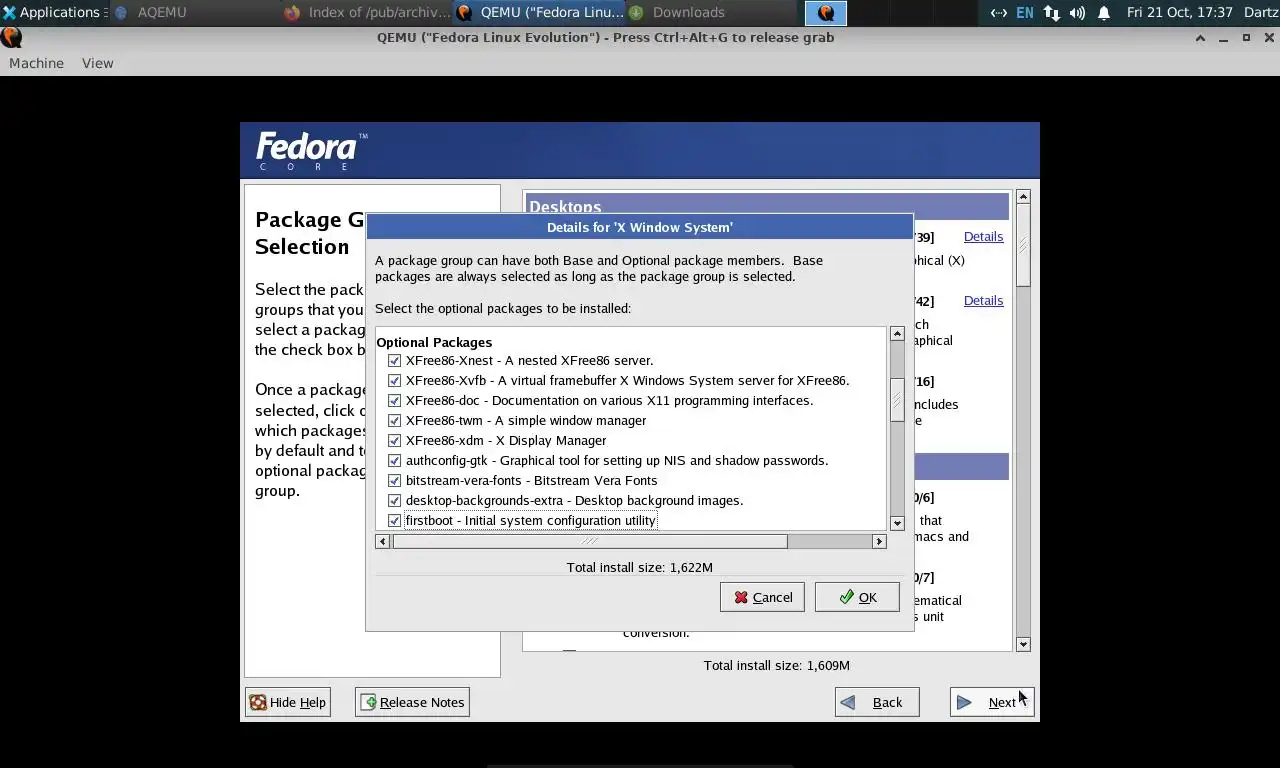Image resolution: width=1280 pixels, height=768 pixels.
Task: Click the Desktops section header
Action: click(x=766, y=207)
